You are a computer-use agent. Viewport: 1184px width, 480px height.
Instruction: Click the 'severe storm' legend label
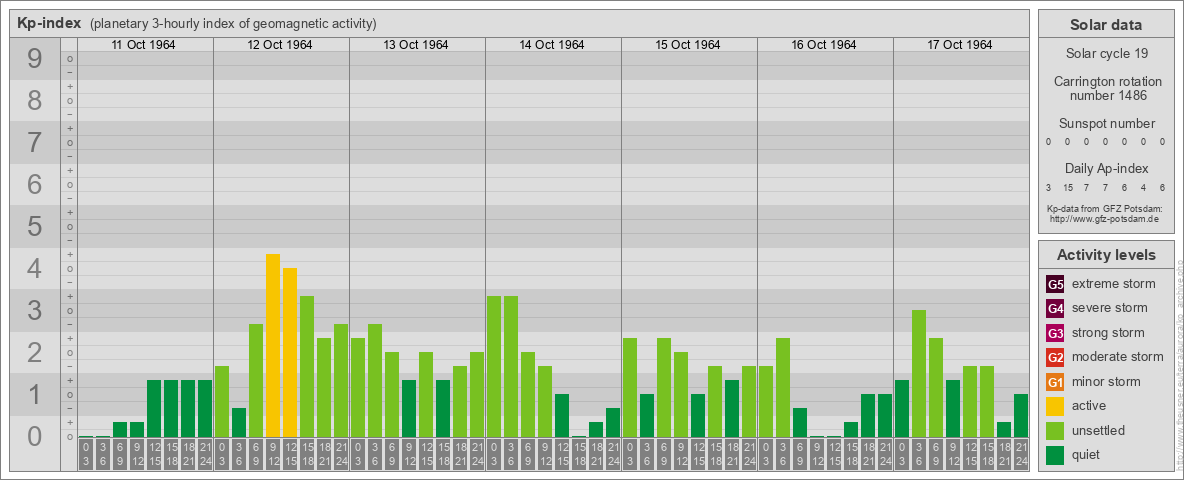[x=1110, y=308]
